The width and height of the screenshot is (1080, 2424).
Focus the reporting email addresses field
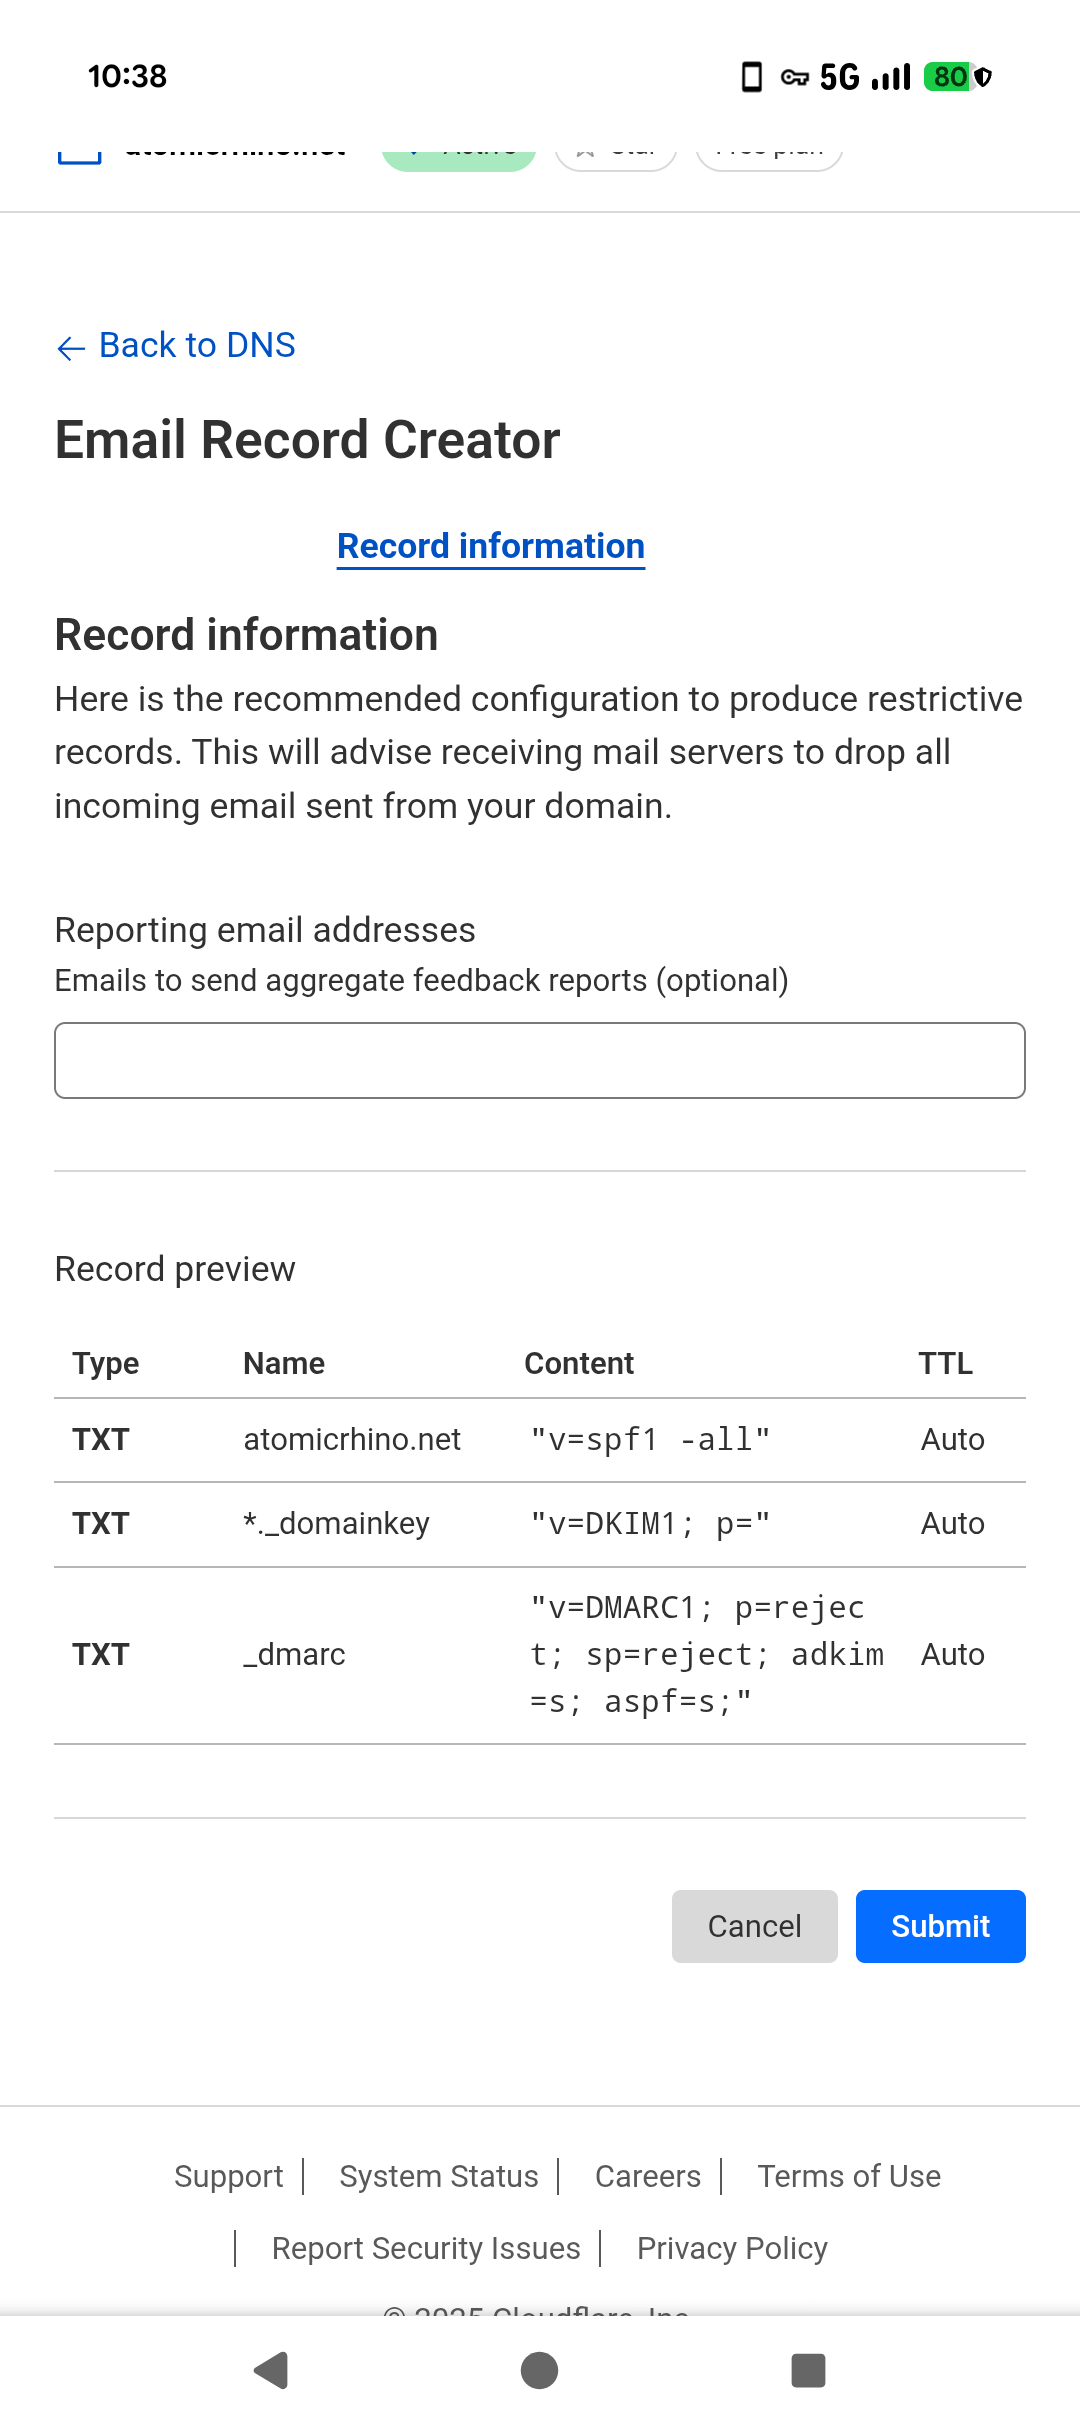pyautogui.click(x=540, y=1060)
